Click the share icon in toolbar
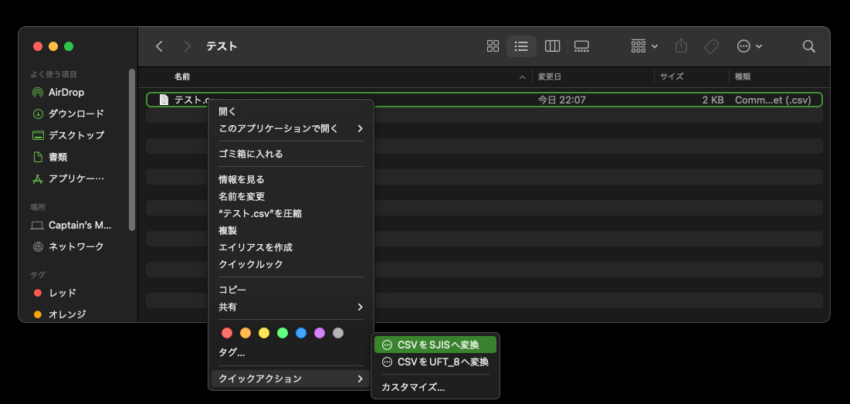This screenshot has width=850, height=404. pos(682,46)
